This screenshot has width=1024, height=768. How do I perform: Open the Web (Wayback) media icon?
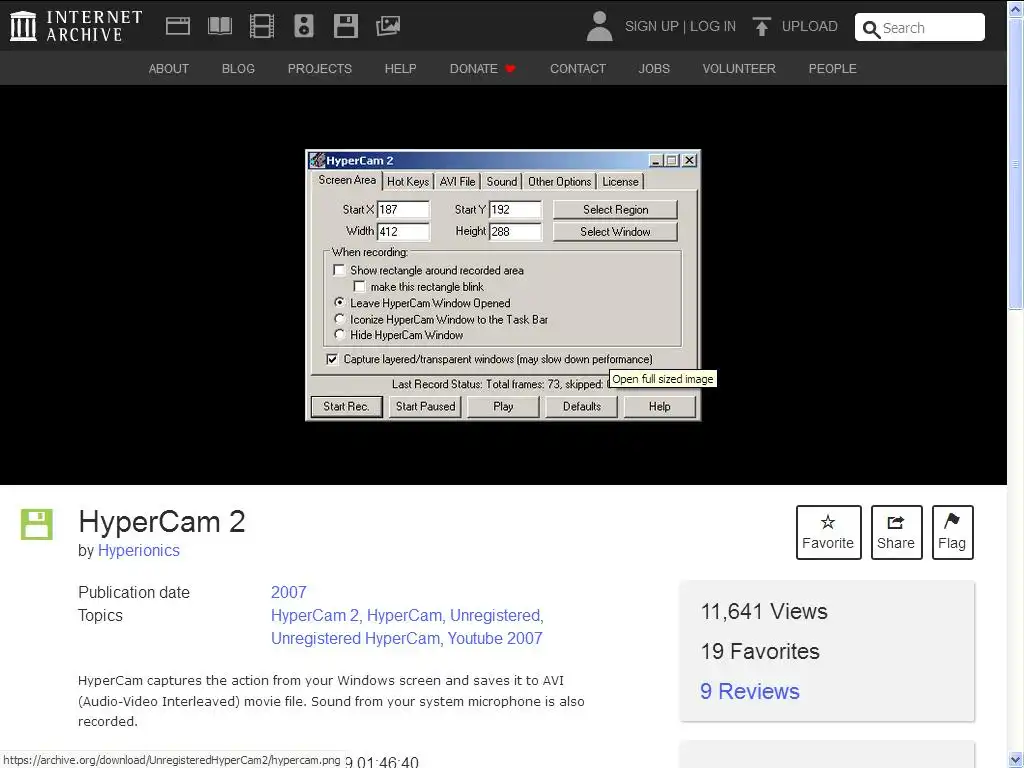pos(178,26)
